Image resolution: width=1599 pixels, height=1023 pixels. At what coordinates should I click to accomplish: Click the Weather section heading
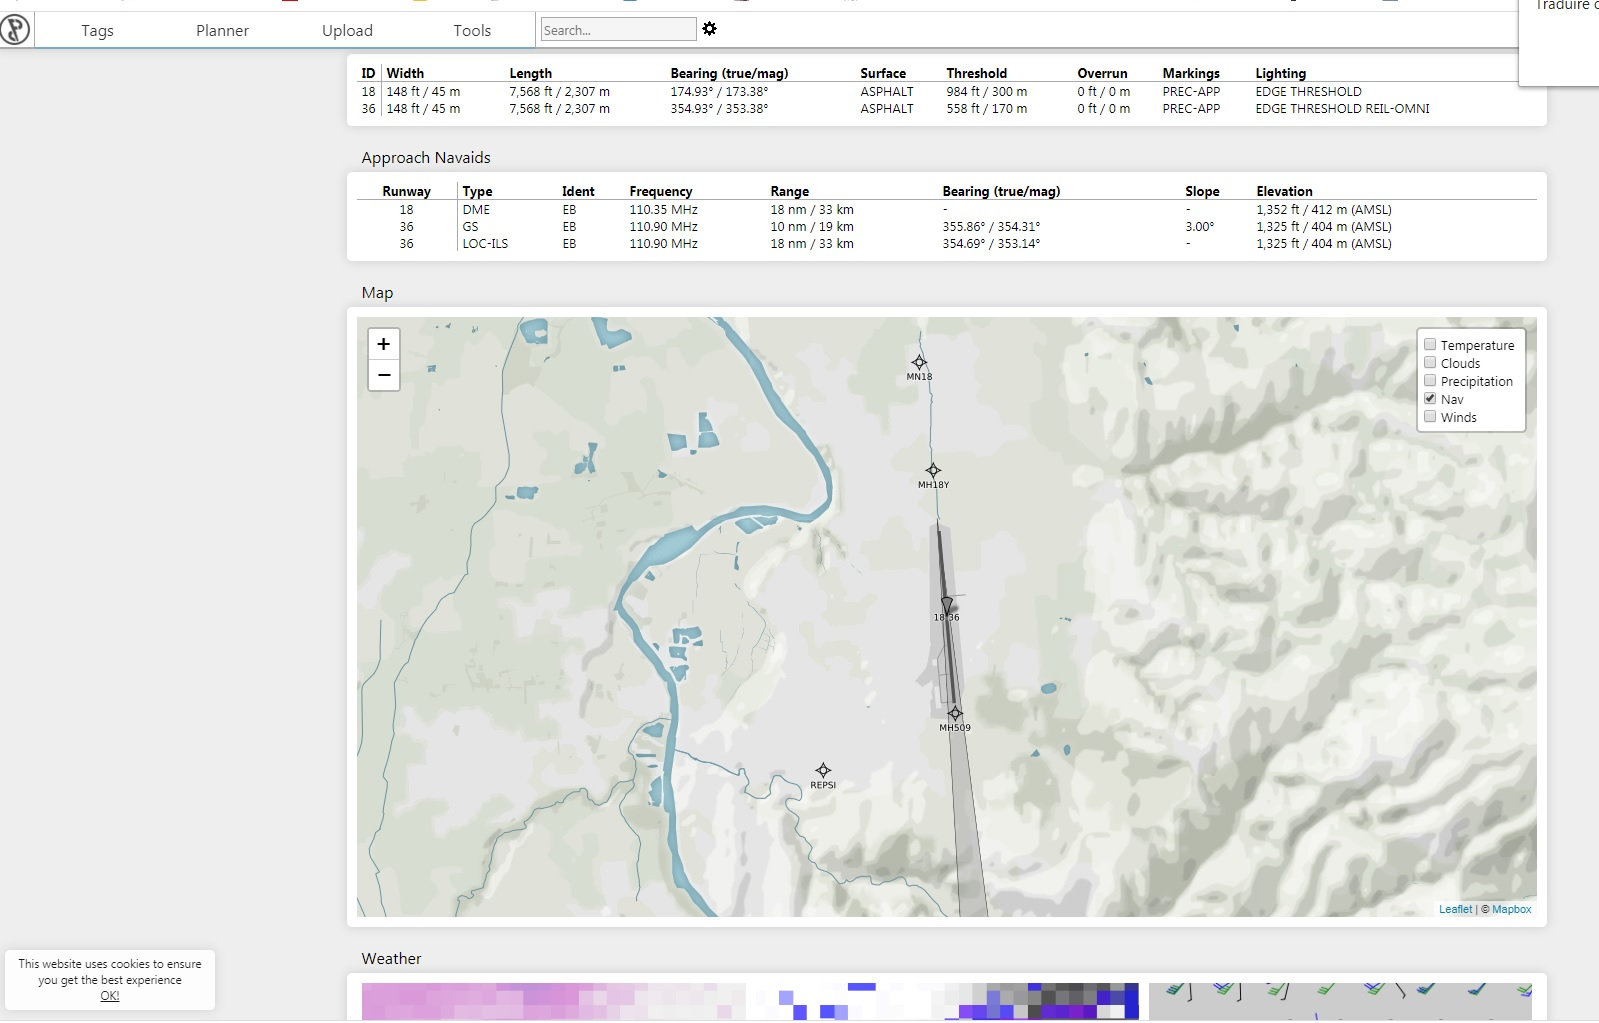391,959
